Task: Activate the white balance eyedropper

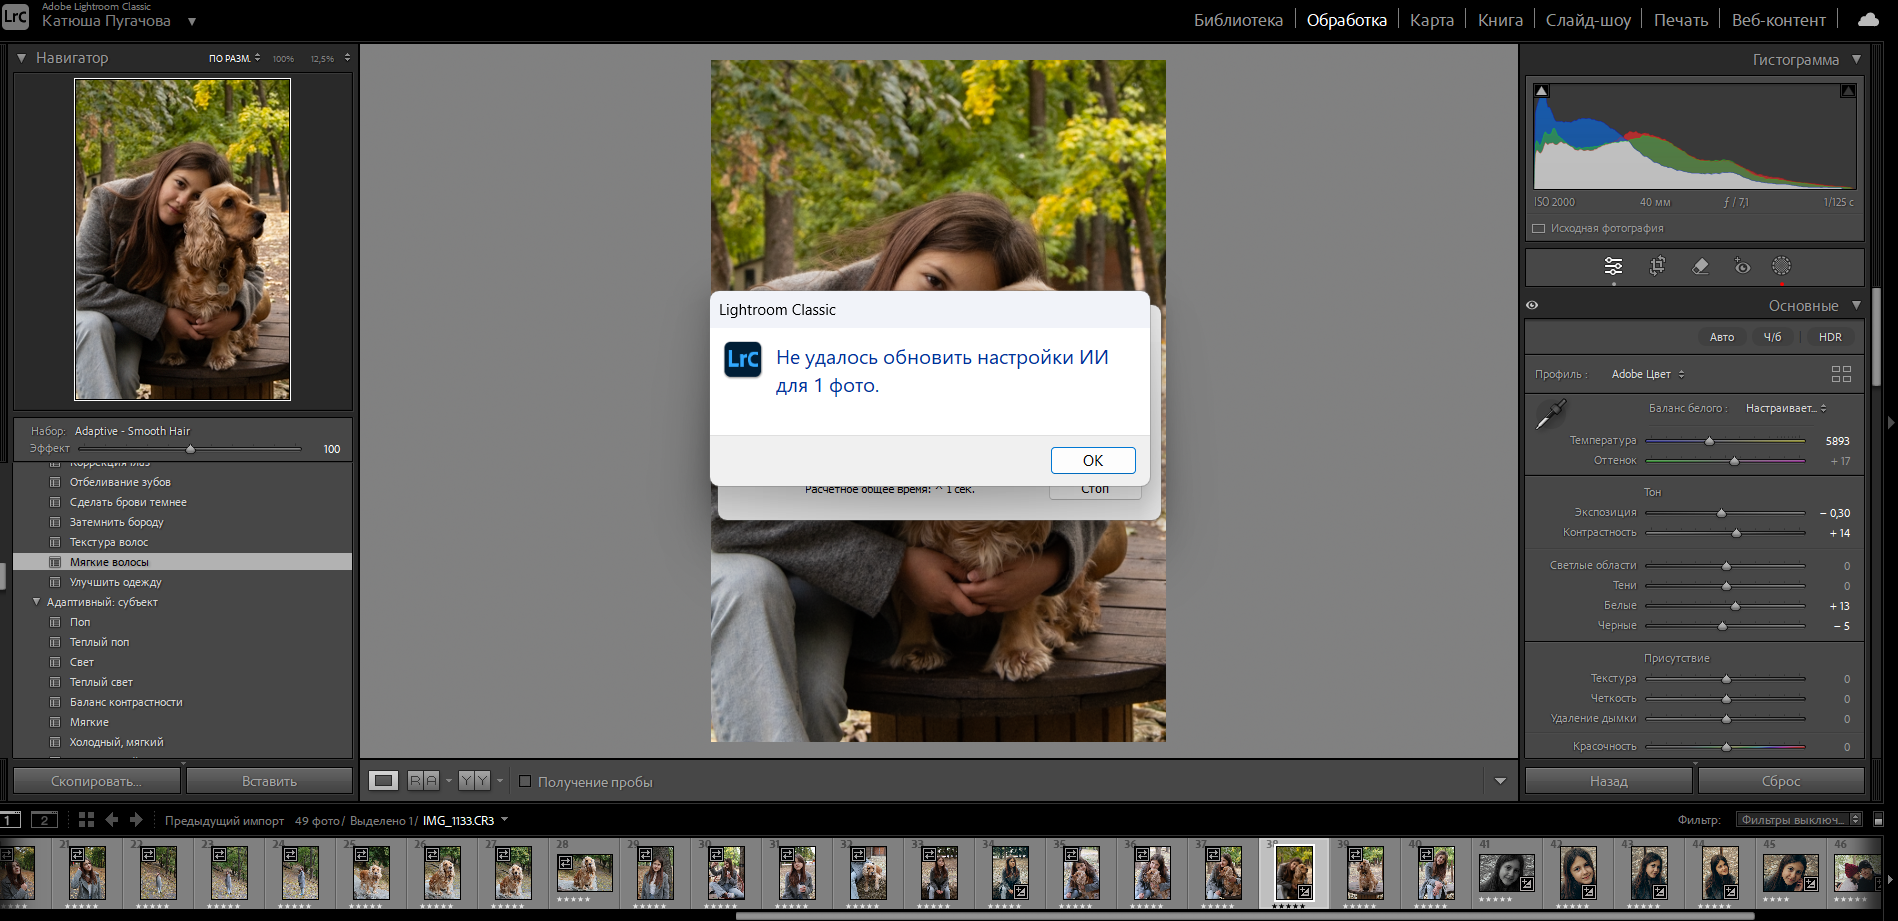Action: click(x=1553, y=412)
